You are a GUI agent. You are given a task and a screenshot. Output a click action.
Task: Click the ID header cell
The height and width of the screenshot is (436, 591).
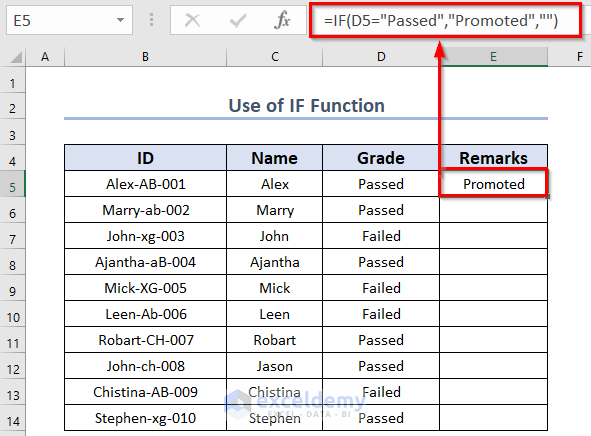[145, 158]
